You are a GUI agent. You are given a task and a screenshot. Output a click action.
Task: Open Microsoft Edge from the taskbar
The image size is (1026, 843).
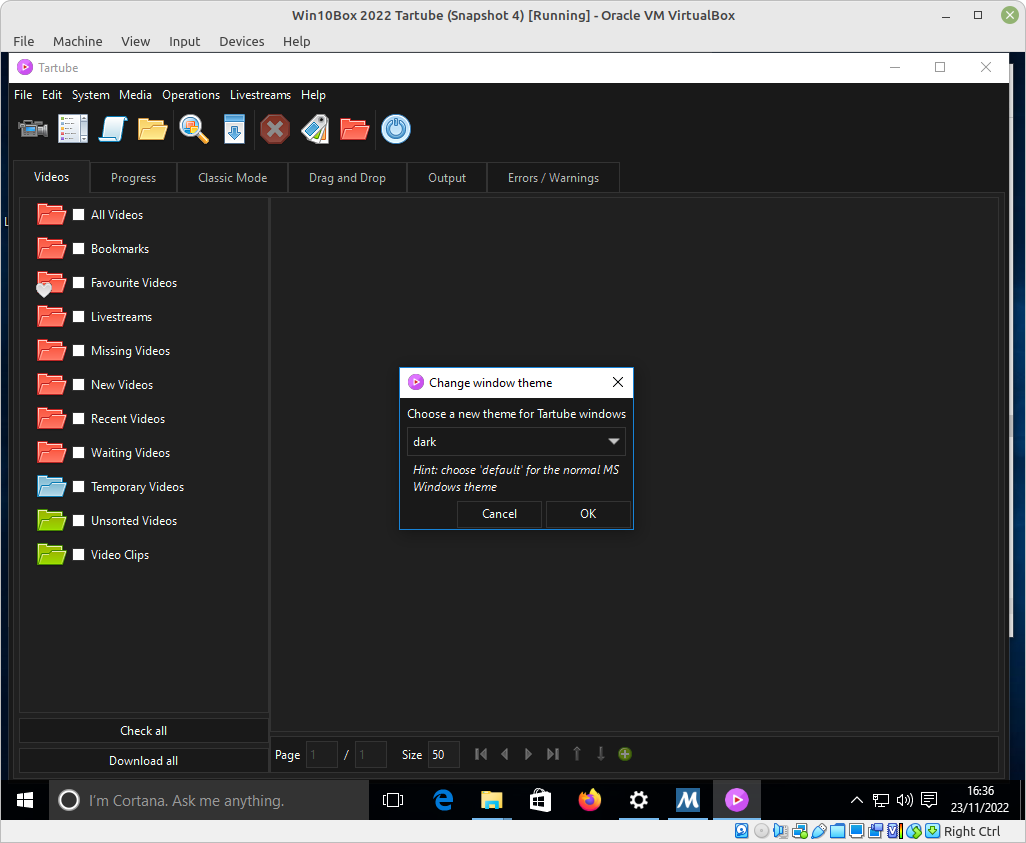[x=443, y=800]
